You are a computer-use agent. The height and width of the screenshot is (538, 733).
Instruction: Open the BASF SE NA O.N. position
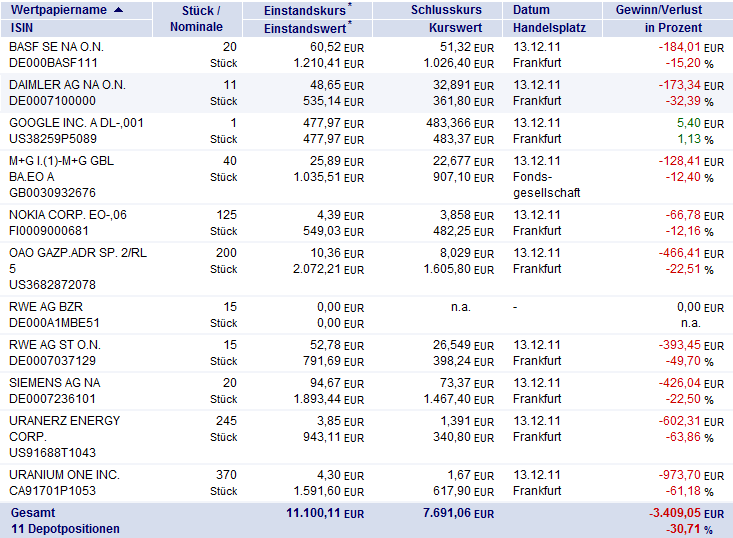click(x=56, y=47)
